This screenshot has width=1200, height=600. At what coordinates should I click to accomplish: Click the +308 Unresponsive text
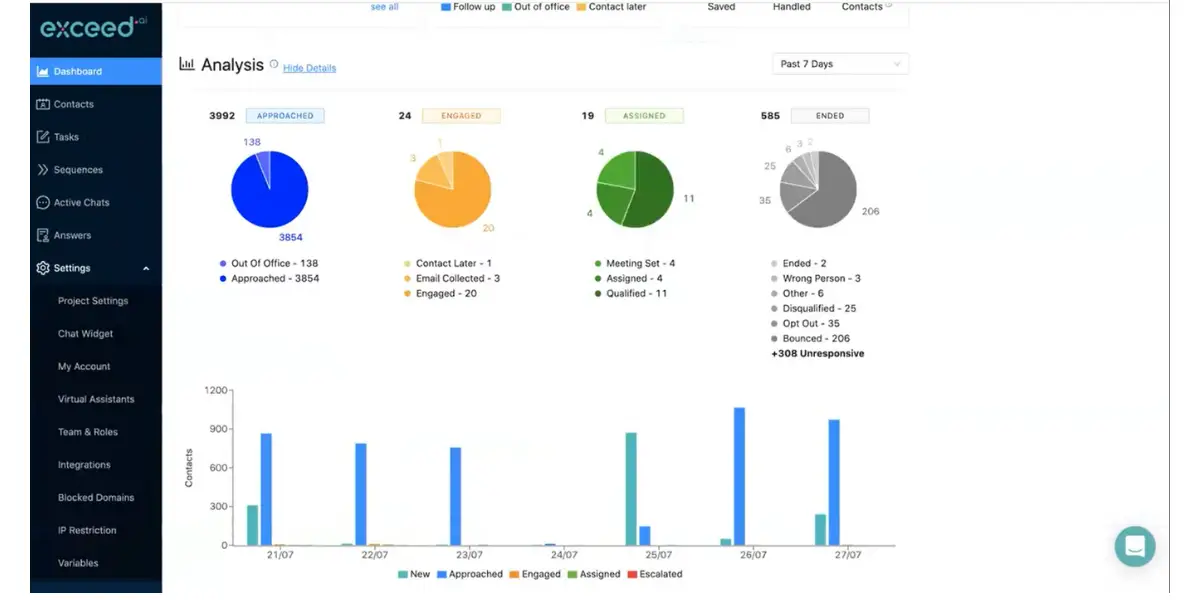pyautogui.click(x=818, y=354)
